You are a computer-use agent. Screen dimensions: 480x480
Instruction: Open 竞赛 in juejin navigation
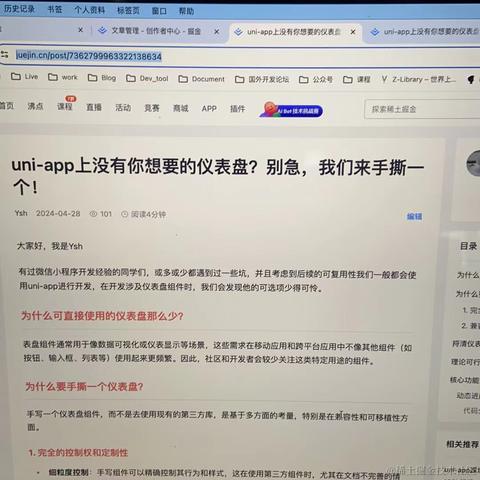(152, 108)
